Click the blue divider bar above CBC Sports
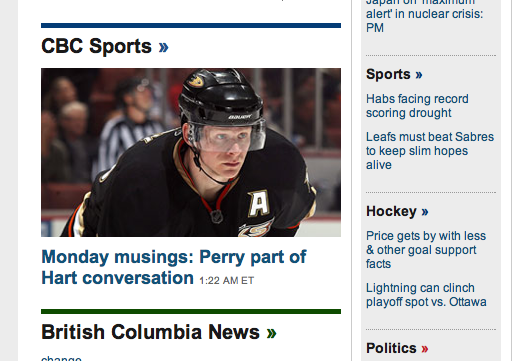This screenshot has width=520, height=361. point(191,25)
